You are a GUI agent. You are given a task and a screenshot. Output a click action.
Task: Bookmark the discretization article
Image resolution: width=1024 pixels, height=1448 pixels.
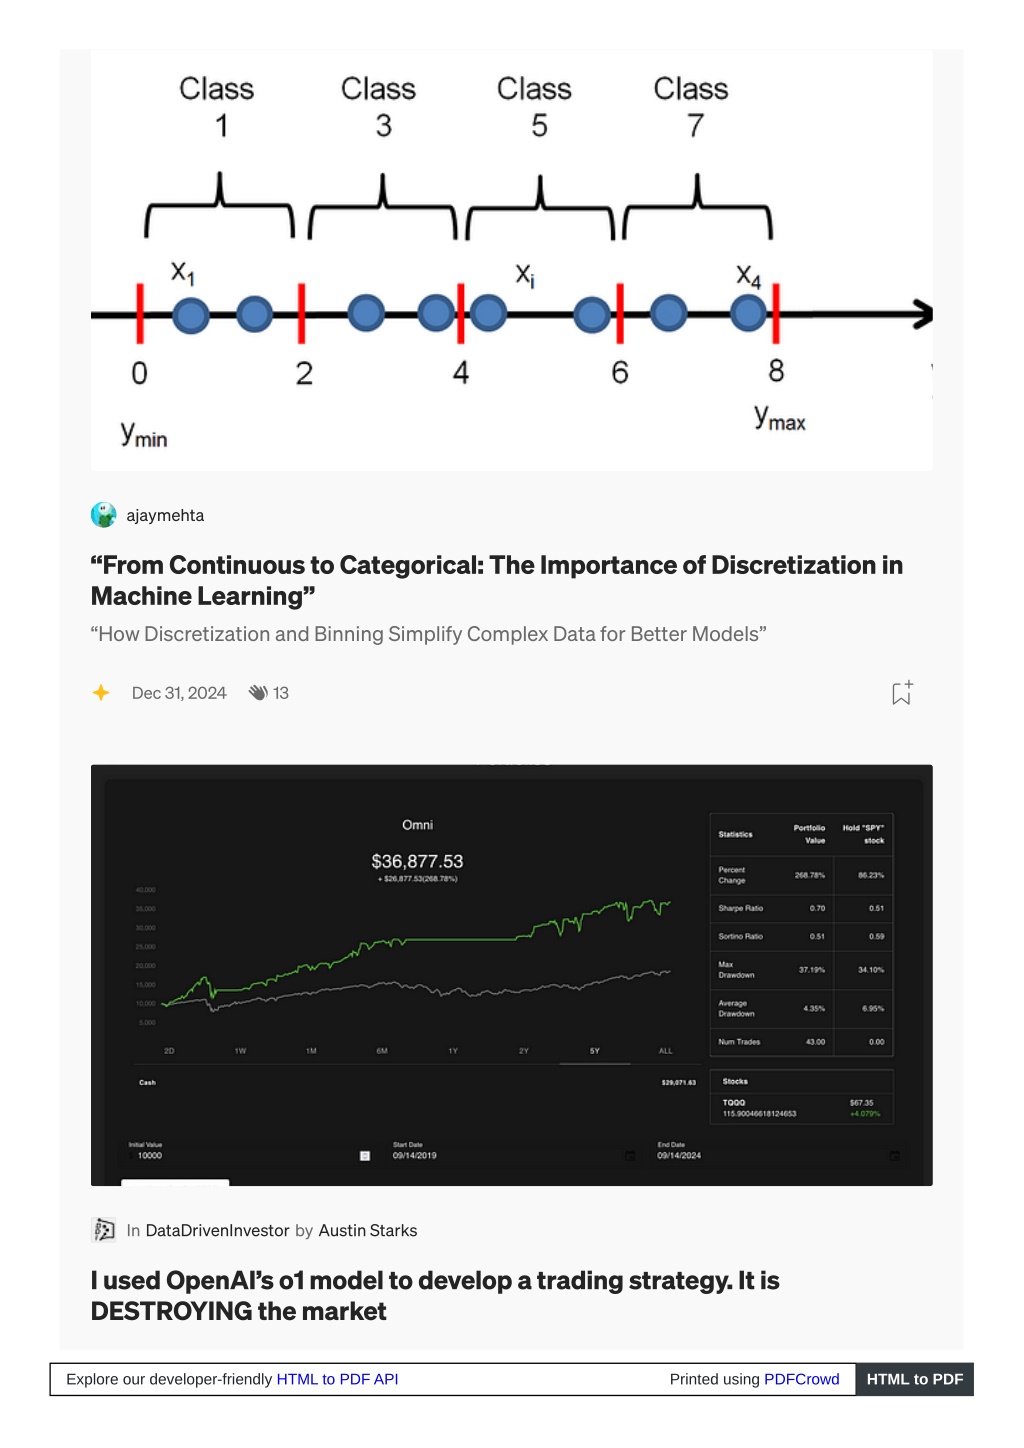(x=902, y=692)
